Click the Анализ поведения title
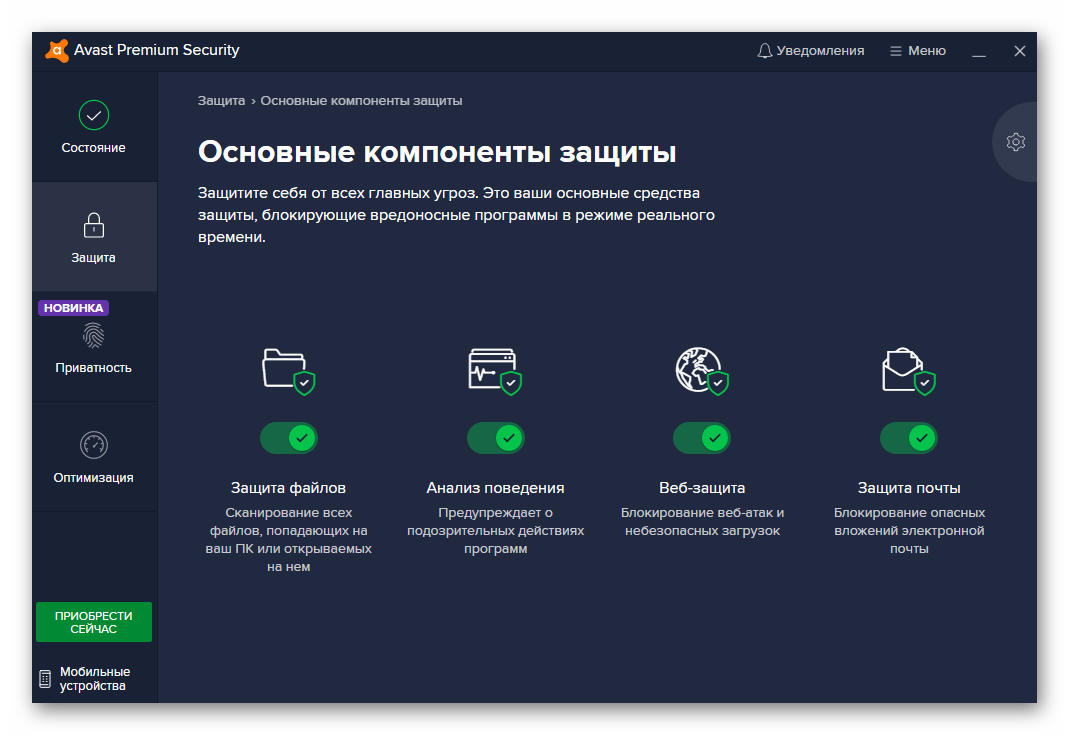This screenshot has height=735, width=1069. click(x=496, y=488)
